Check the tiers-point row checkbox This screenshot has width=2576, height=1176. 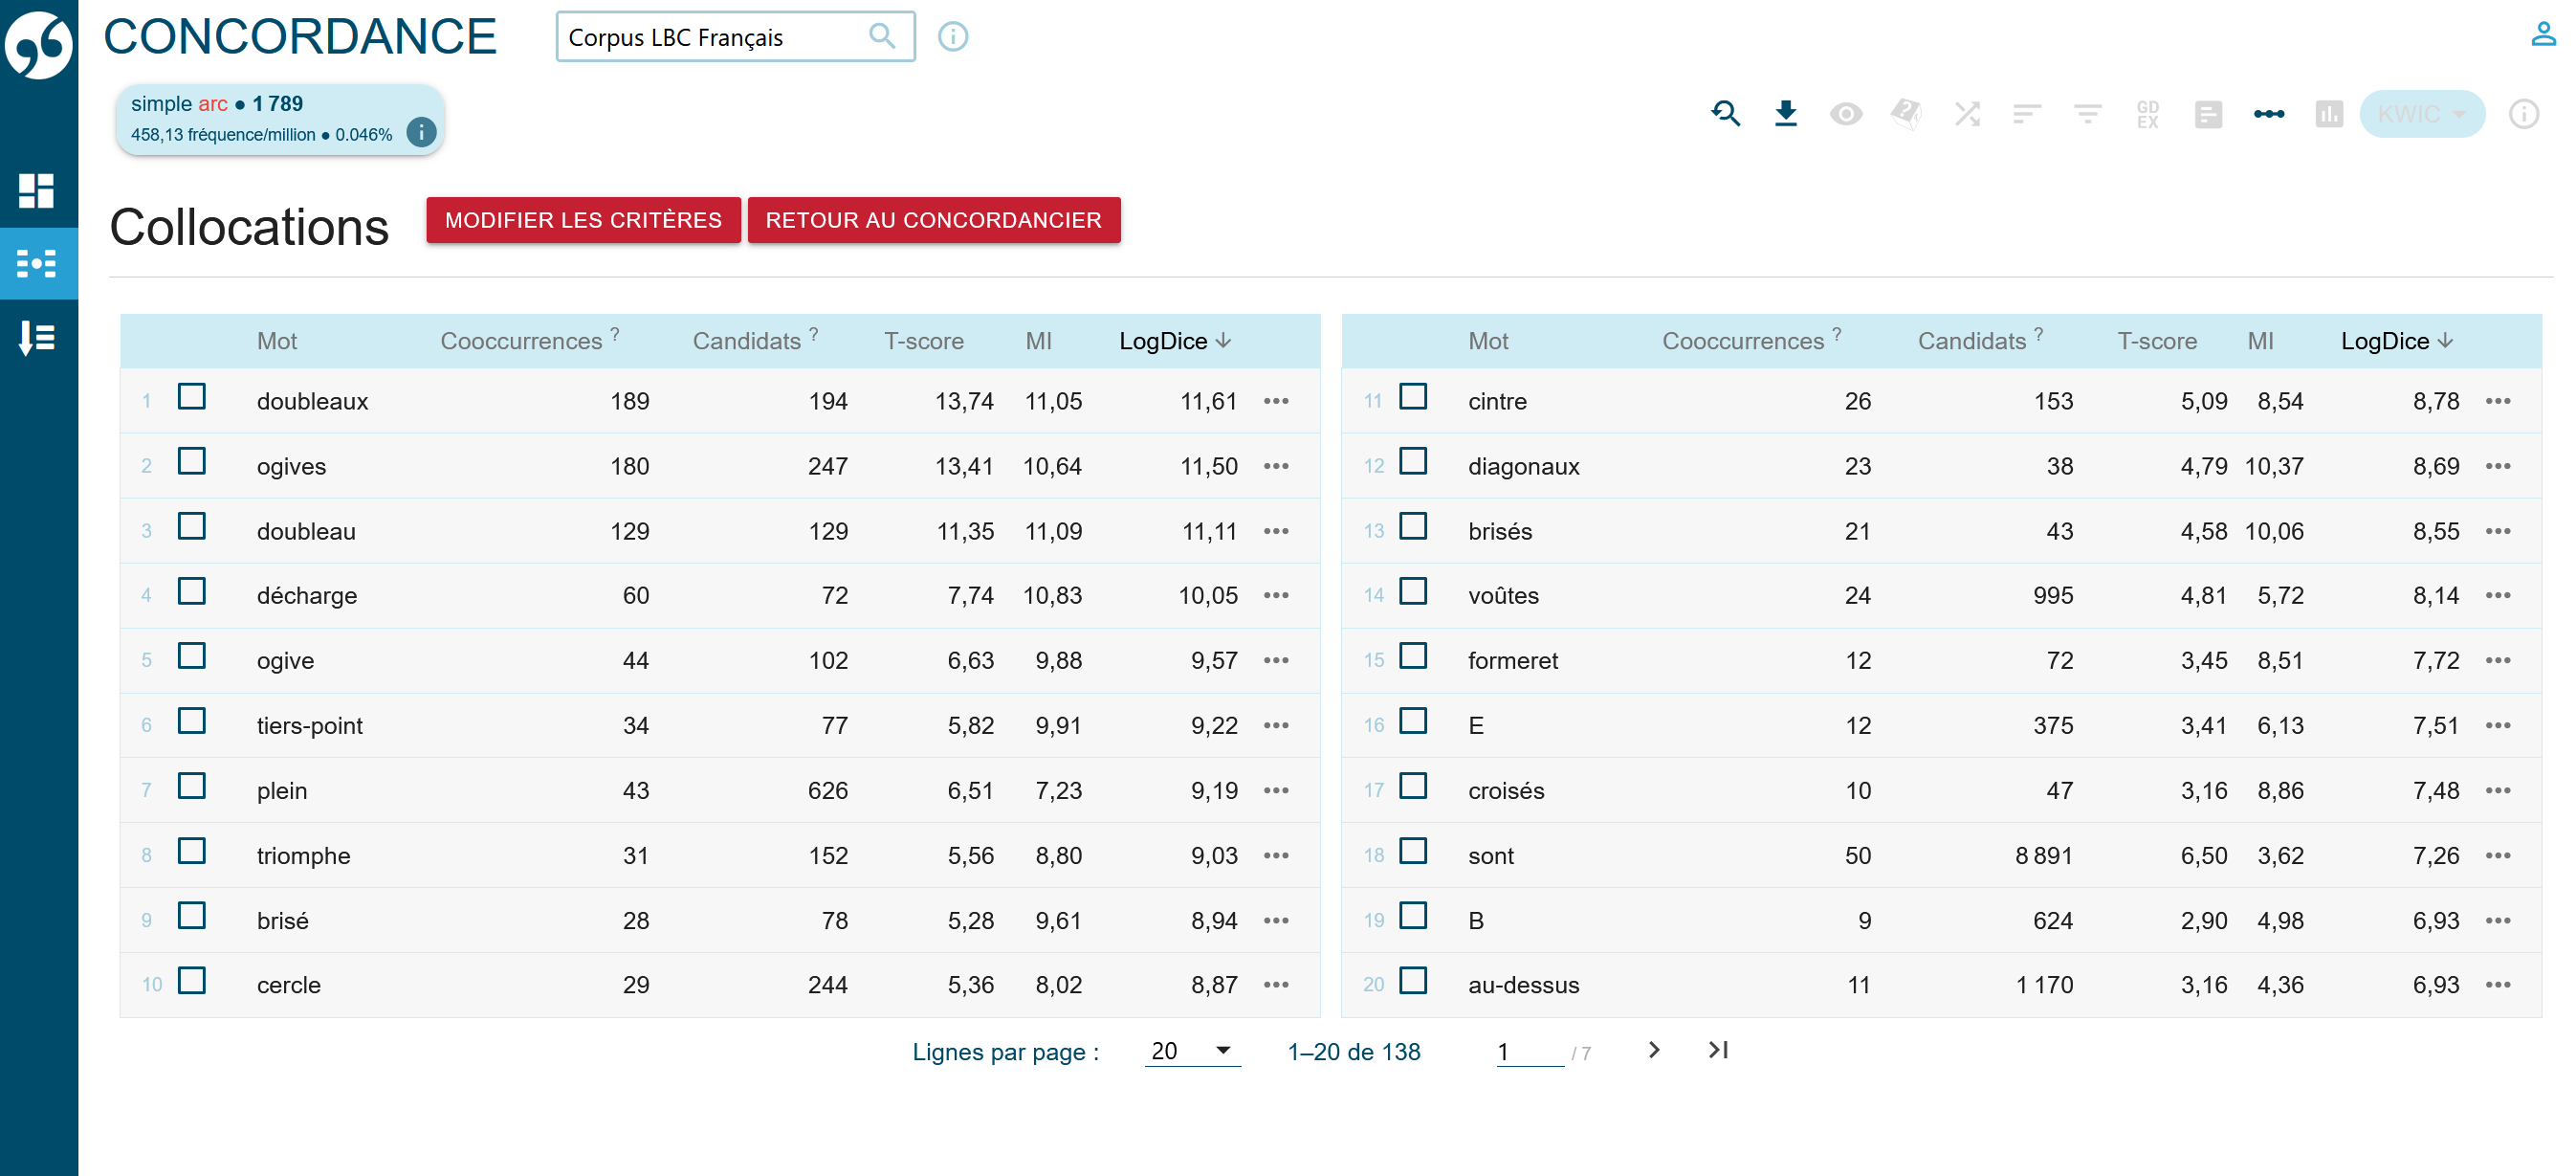click(191, 721)
